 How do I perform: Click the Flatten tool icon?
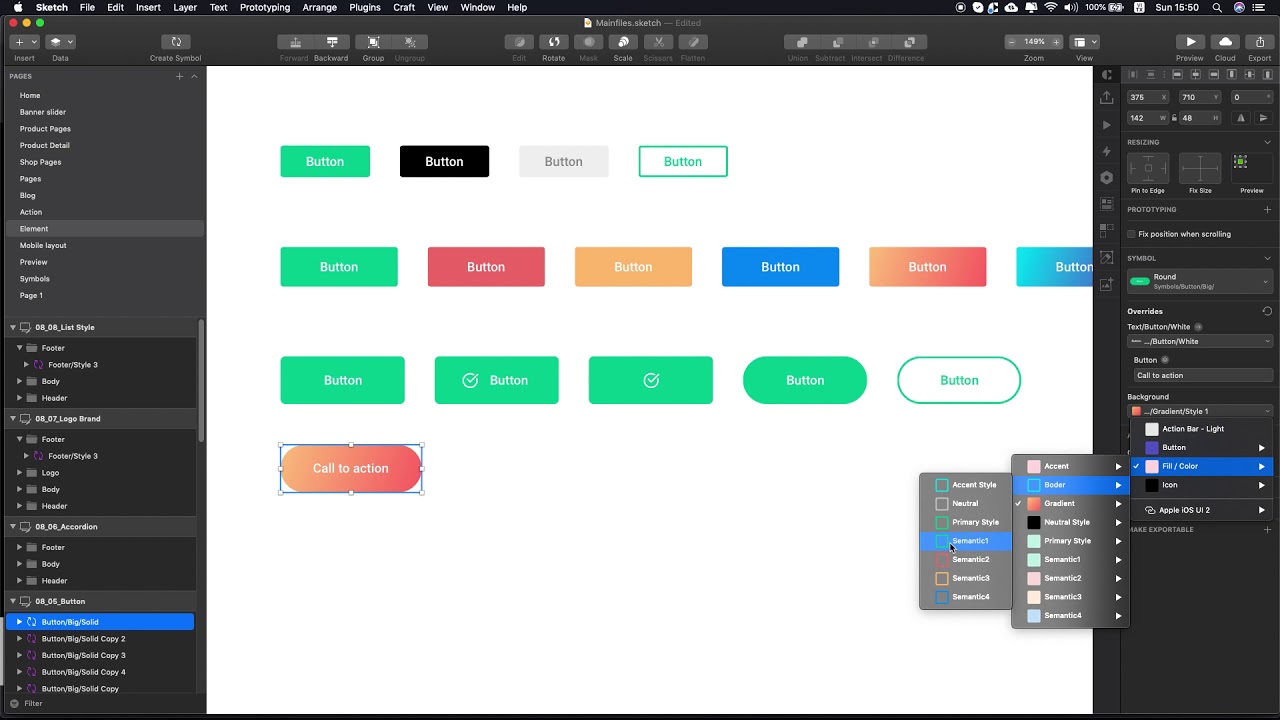tap(693, 42)
